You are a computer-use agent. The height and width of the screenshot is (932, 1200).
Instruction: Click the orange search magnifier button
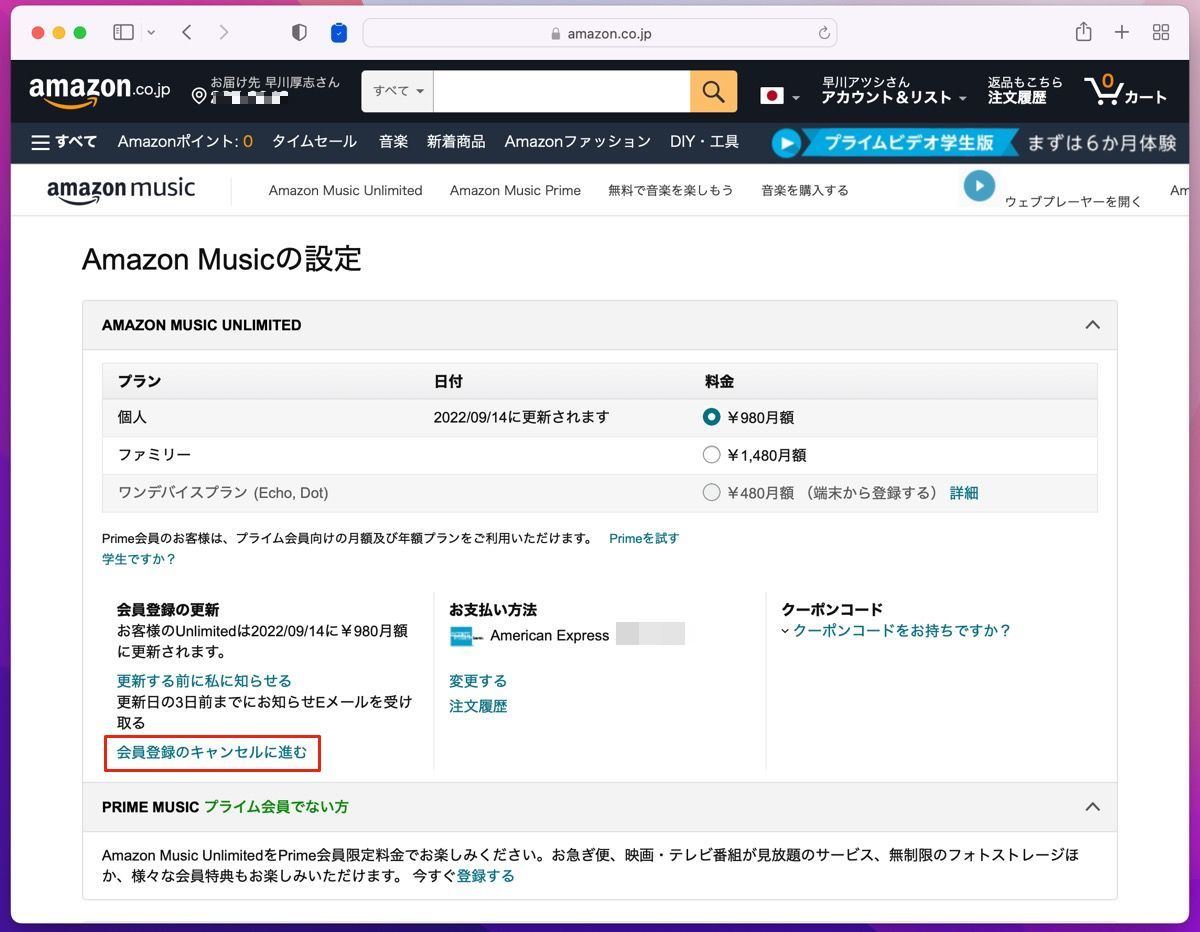[713, 91]
